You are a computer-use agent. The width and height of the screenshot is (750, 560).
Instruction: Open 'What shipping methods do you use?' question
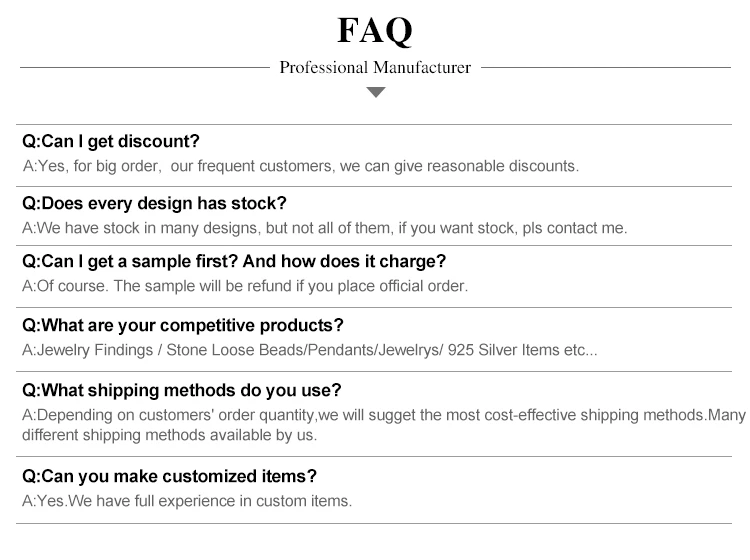tap(181, 390)
